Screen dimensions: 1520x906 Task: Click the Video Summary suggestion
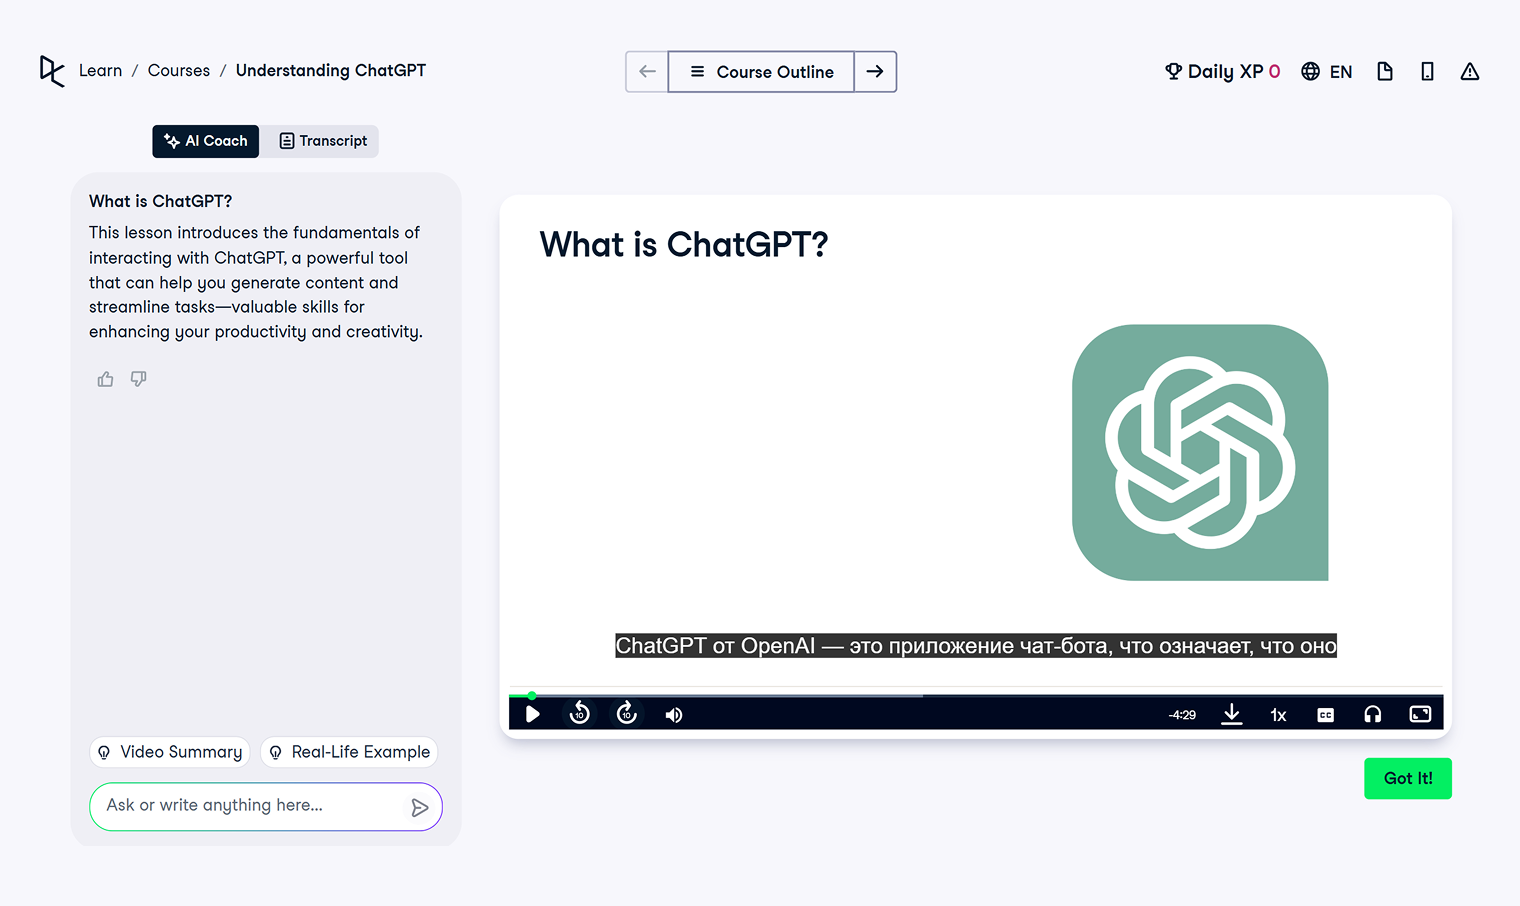(x=170, y=752)
